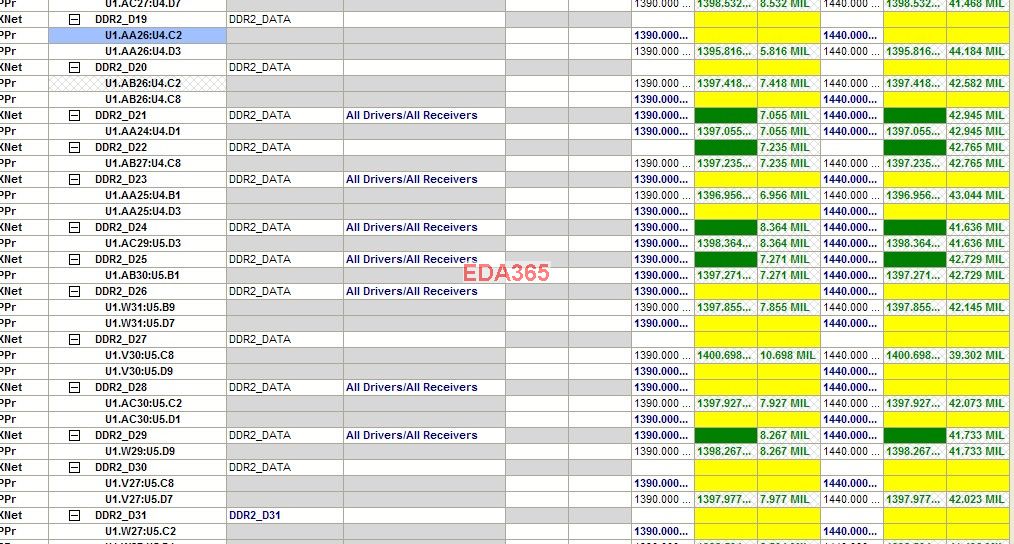The height and width of the screenshot is (544, 1014).
Task: Select pin pair U1.AA26:U4.D3
Action: coord(143,51)
